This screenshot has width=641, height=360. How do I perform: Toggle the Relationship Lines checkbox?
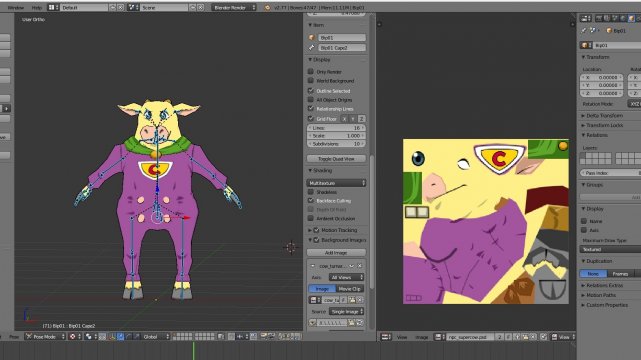tap(311, 108)
